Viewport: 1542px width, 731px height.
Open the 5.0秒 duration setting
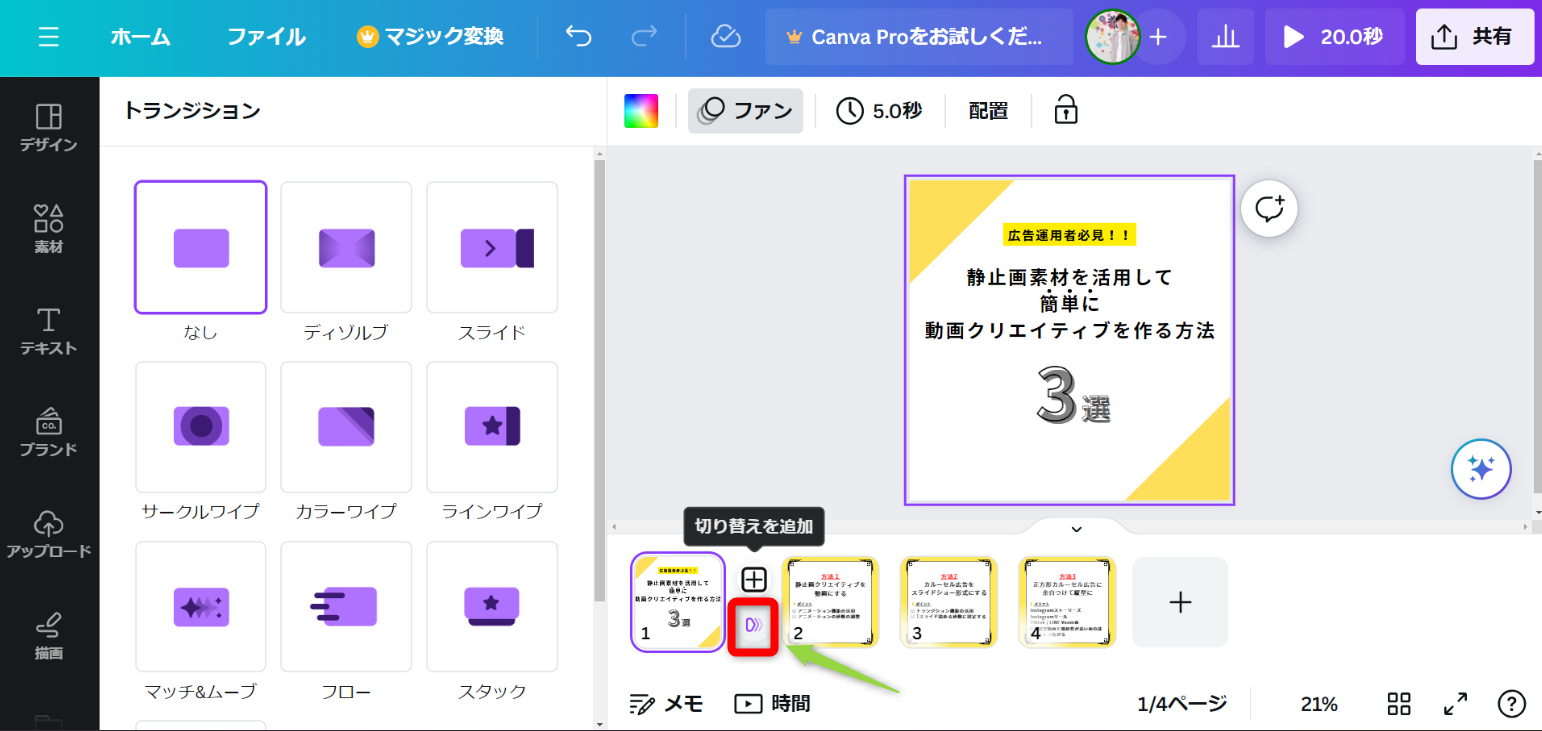[879, 111]
